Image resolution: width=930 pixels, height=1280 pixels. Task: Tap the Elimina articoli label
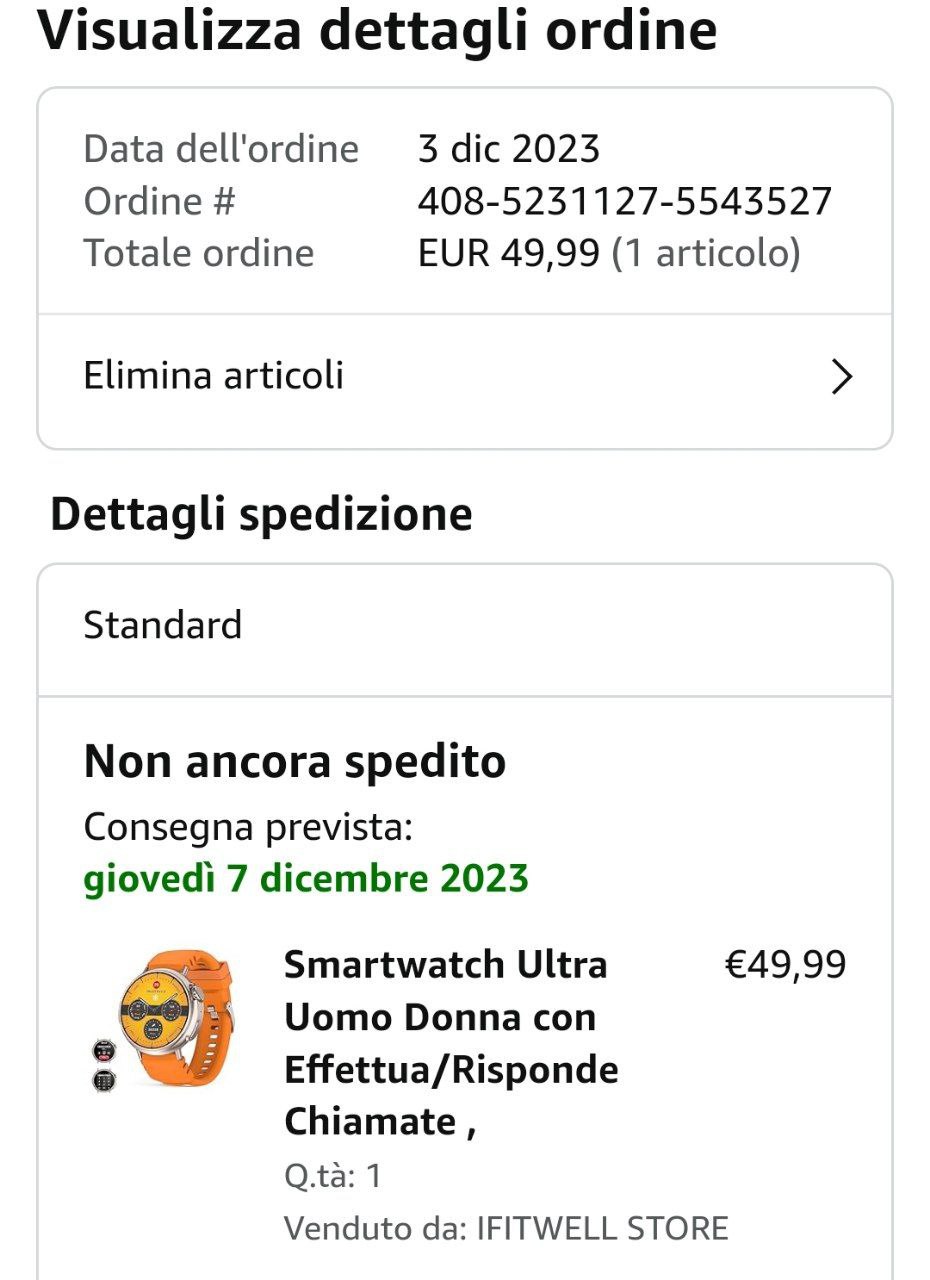click(x=213, y=376)
